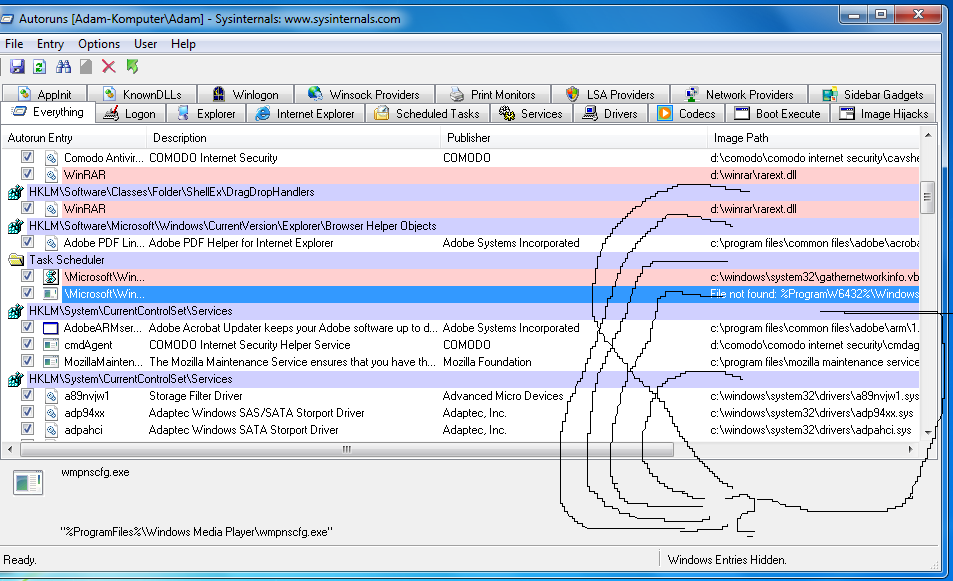Open the Help menu

click(183, 44)
